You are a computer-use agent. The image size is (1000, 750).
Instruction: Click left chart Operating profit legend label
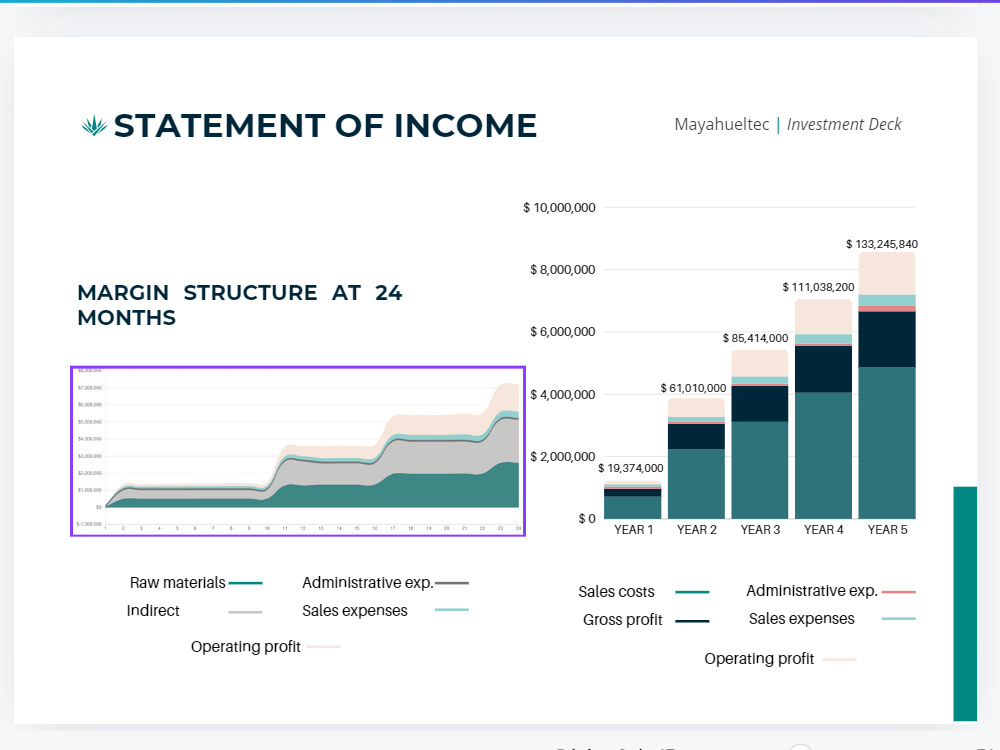(246, 646)
